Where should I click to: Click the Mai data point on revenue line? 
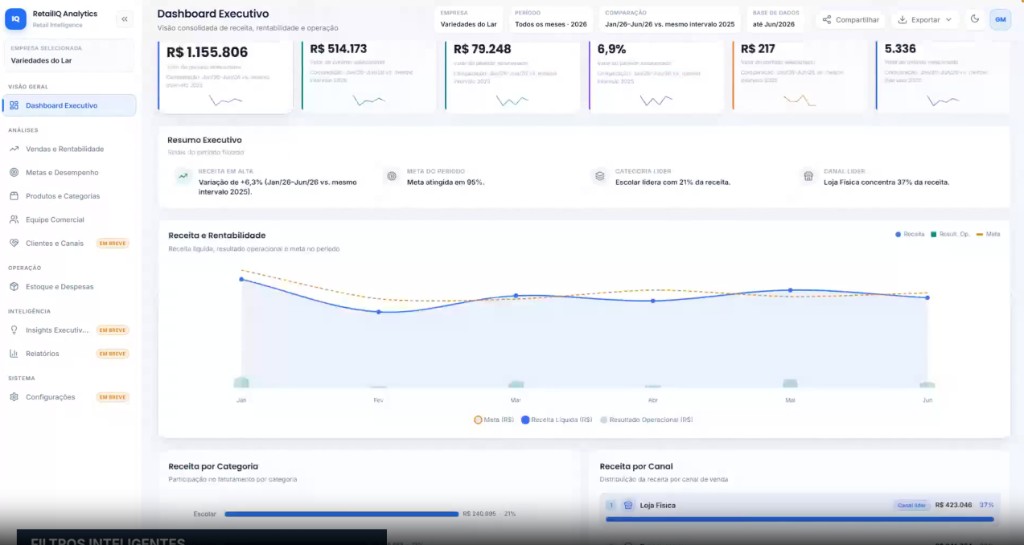coord(790,290)
